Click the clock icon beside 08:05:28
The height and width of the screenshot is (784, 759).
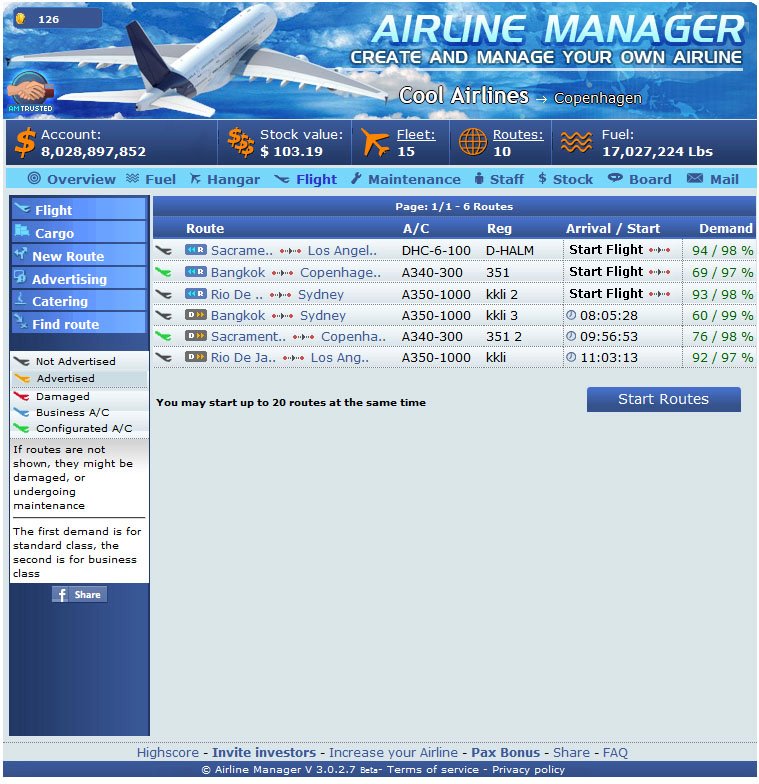pyautogui.click(x=571, y=315)
